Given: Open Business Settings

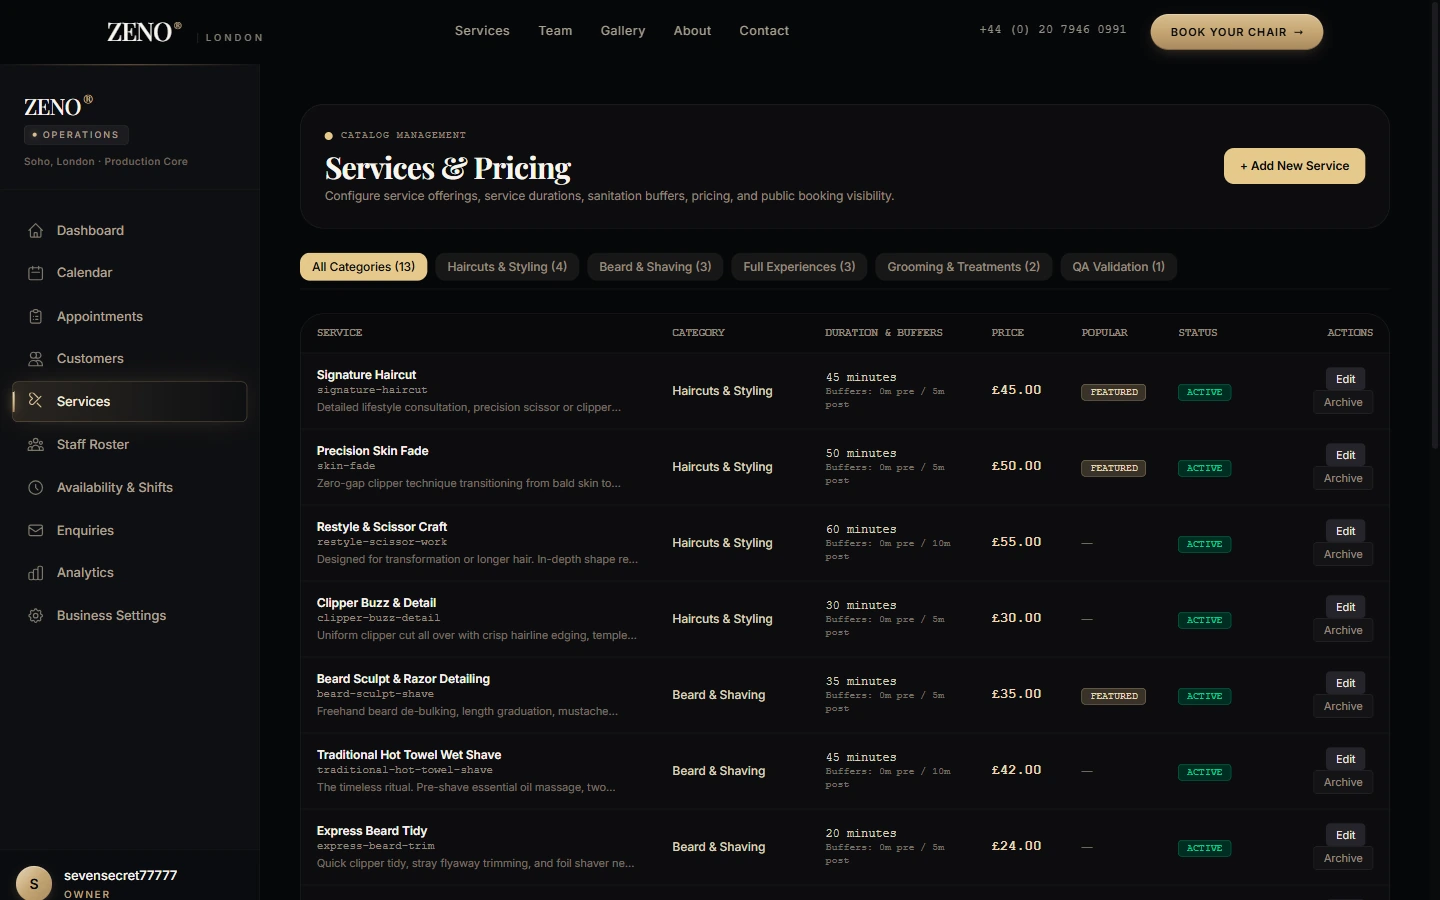Looking at the screenshot, I should click(x=130, y=616).
